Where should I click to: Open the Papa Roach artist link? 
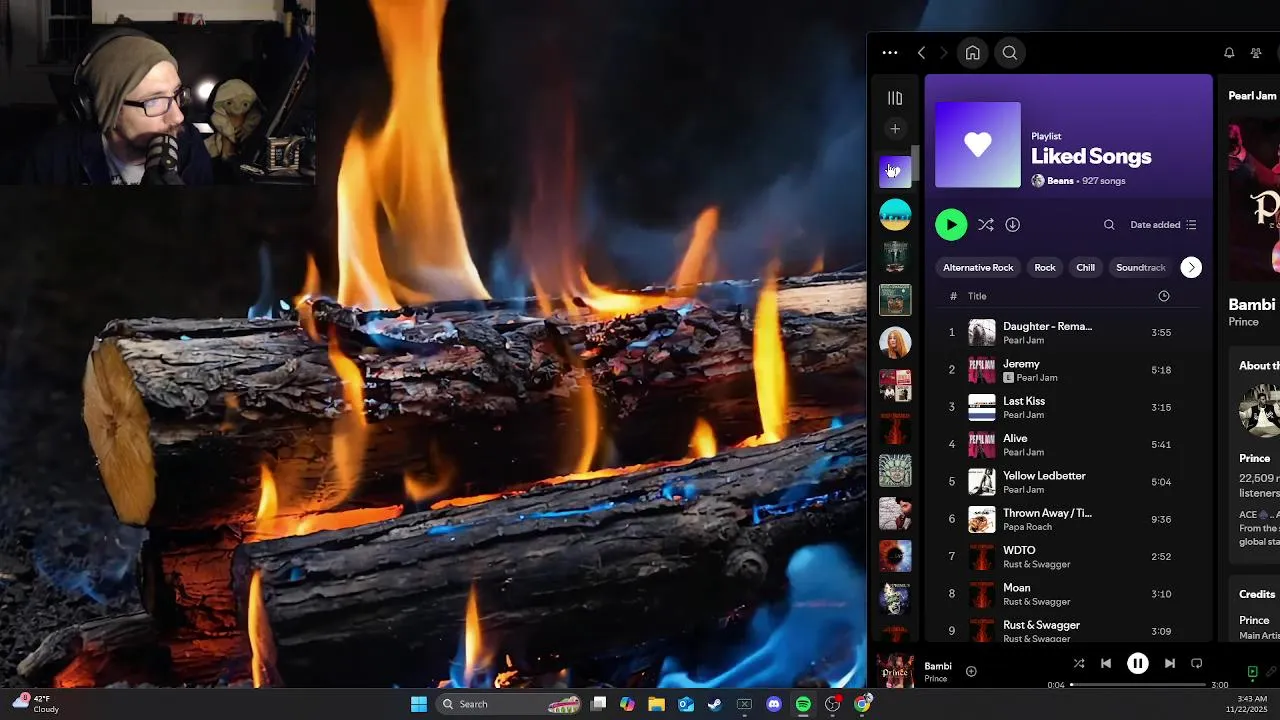coord(1027,527)
